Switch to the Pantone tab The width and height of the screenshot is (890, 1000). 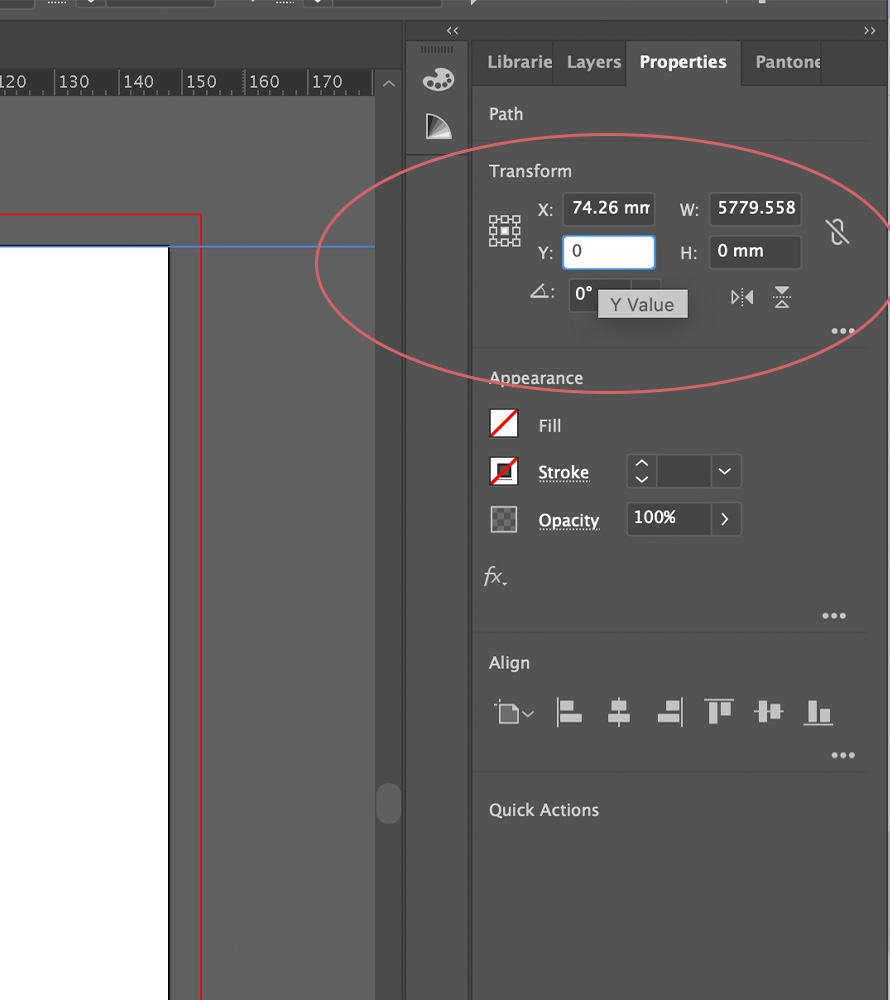[x=782, y=62]
